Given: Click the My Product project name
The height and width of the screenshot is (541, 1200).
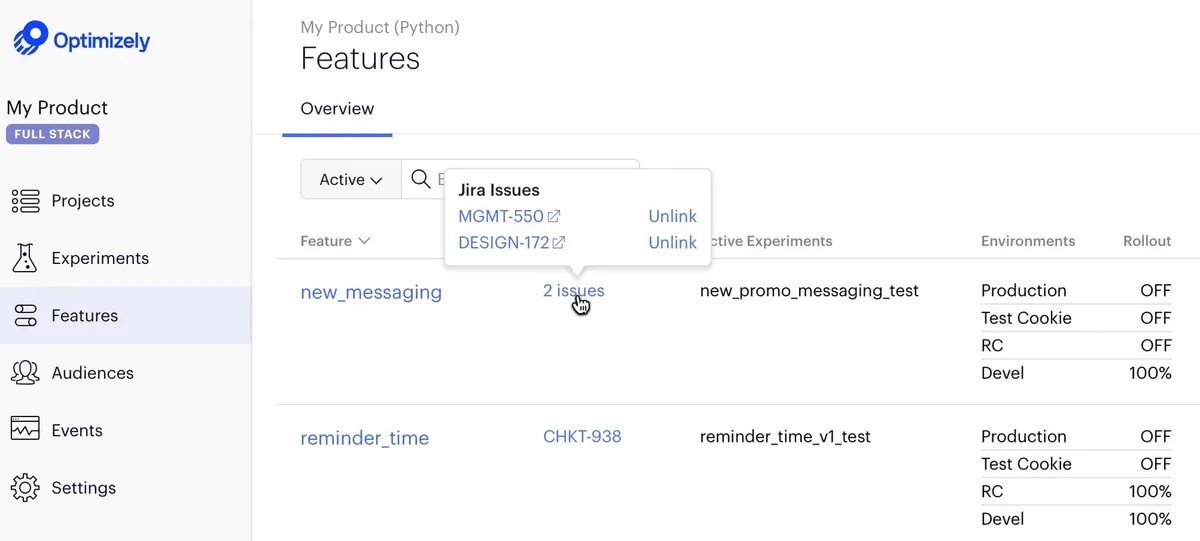Looking at the screenshot, I should tap(57, 108).
